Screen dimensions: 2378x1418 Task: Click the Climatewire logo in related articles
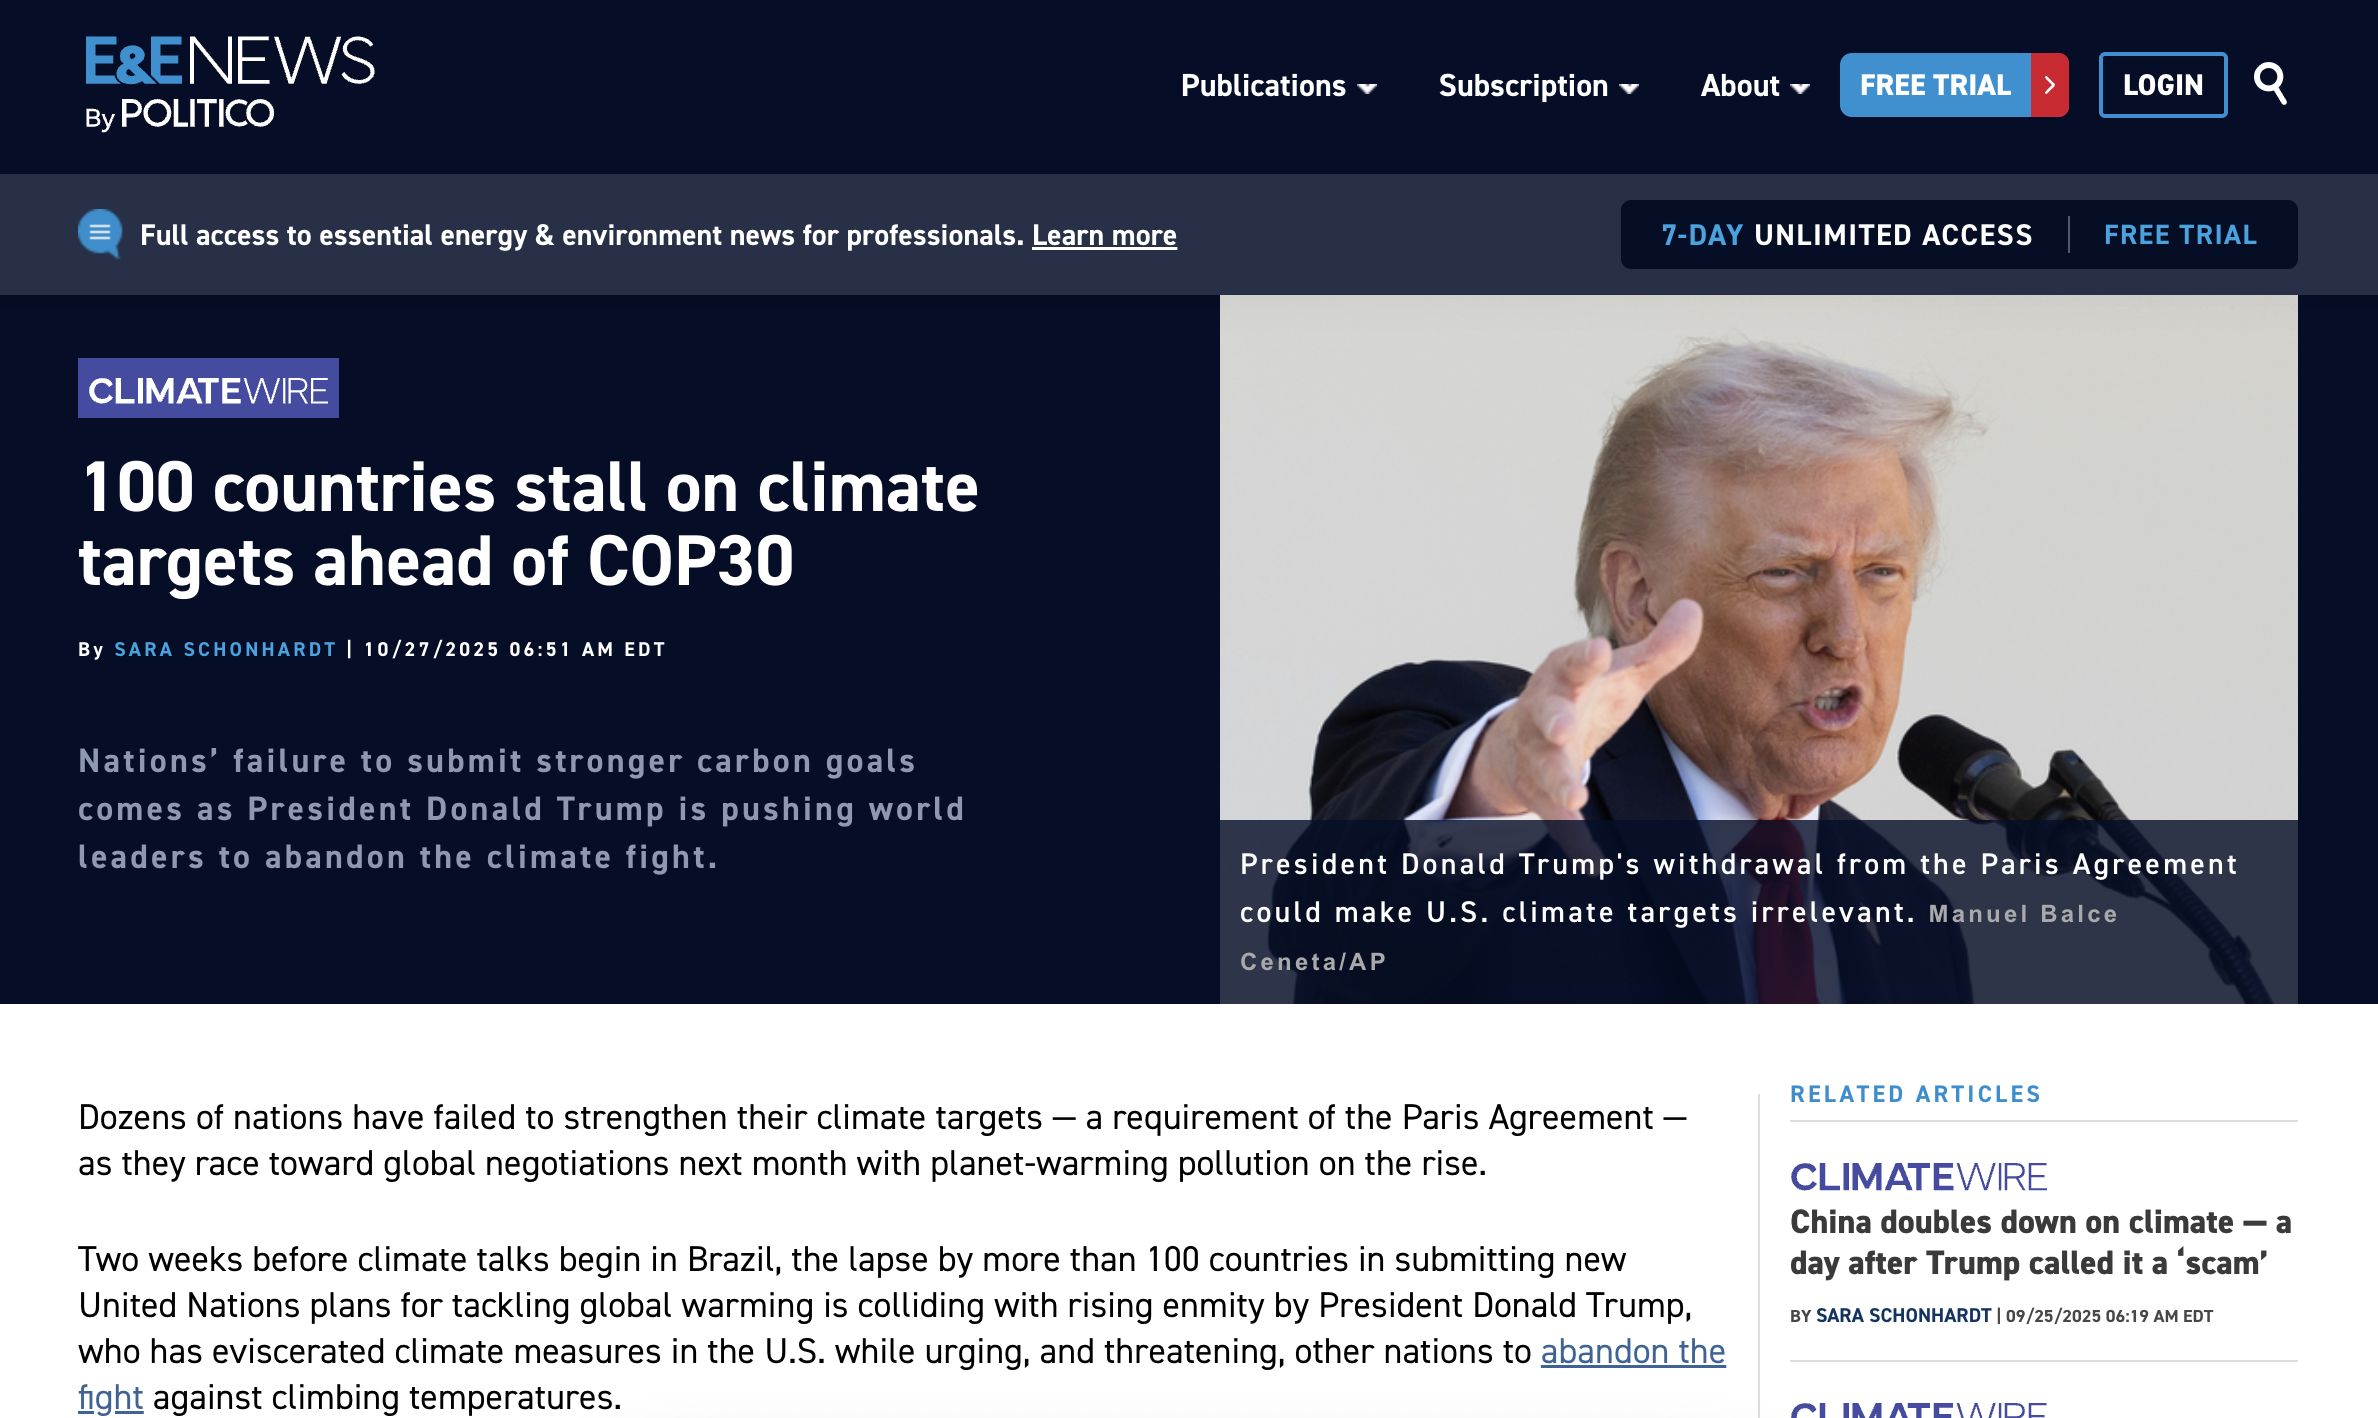(x=1918, y=1177)
